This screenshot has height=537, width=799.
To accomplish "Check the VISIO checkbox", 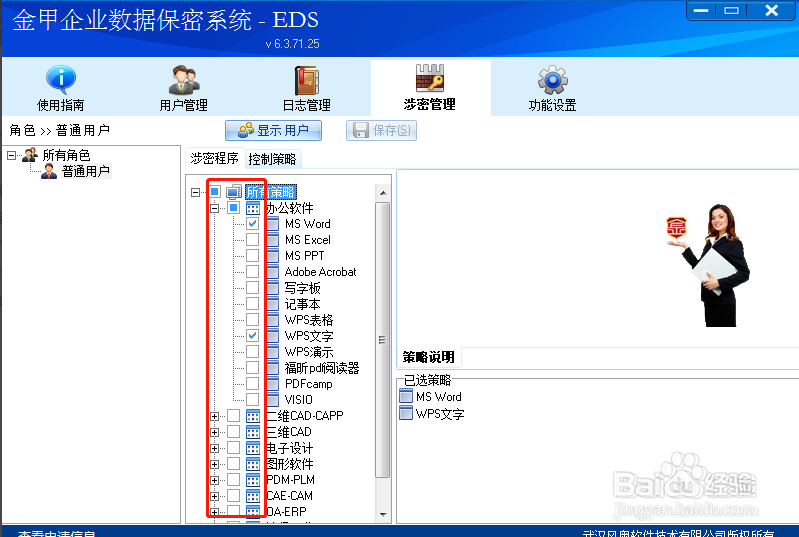I will [x=252, y=399].
